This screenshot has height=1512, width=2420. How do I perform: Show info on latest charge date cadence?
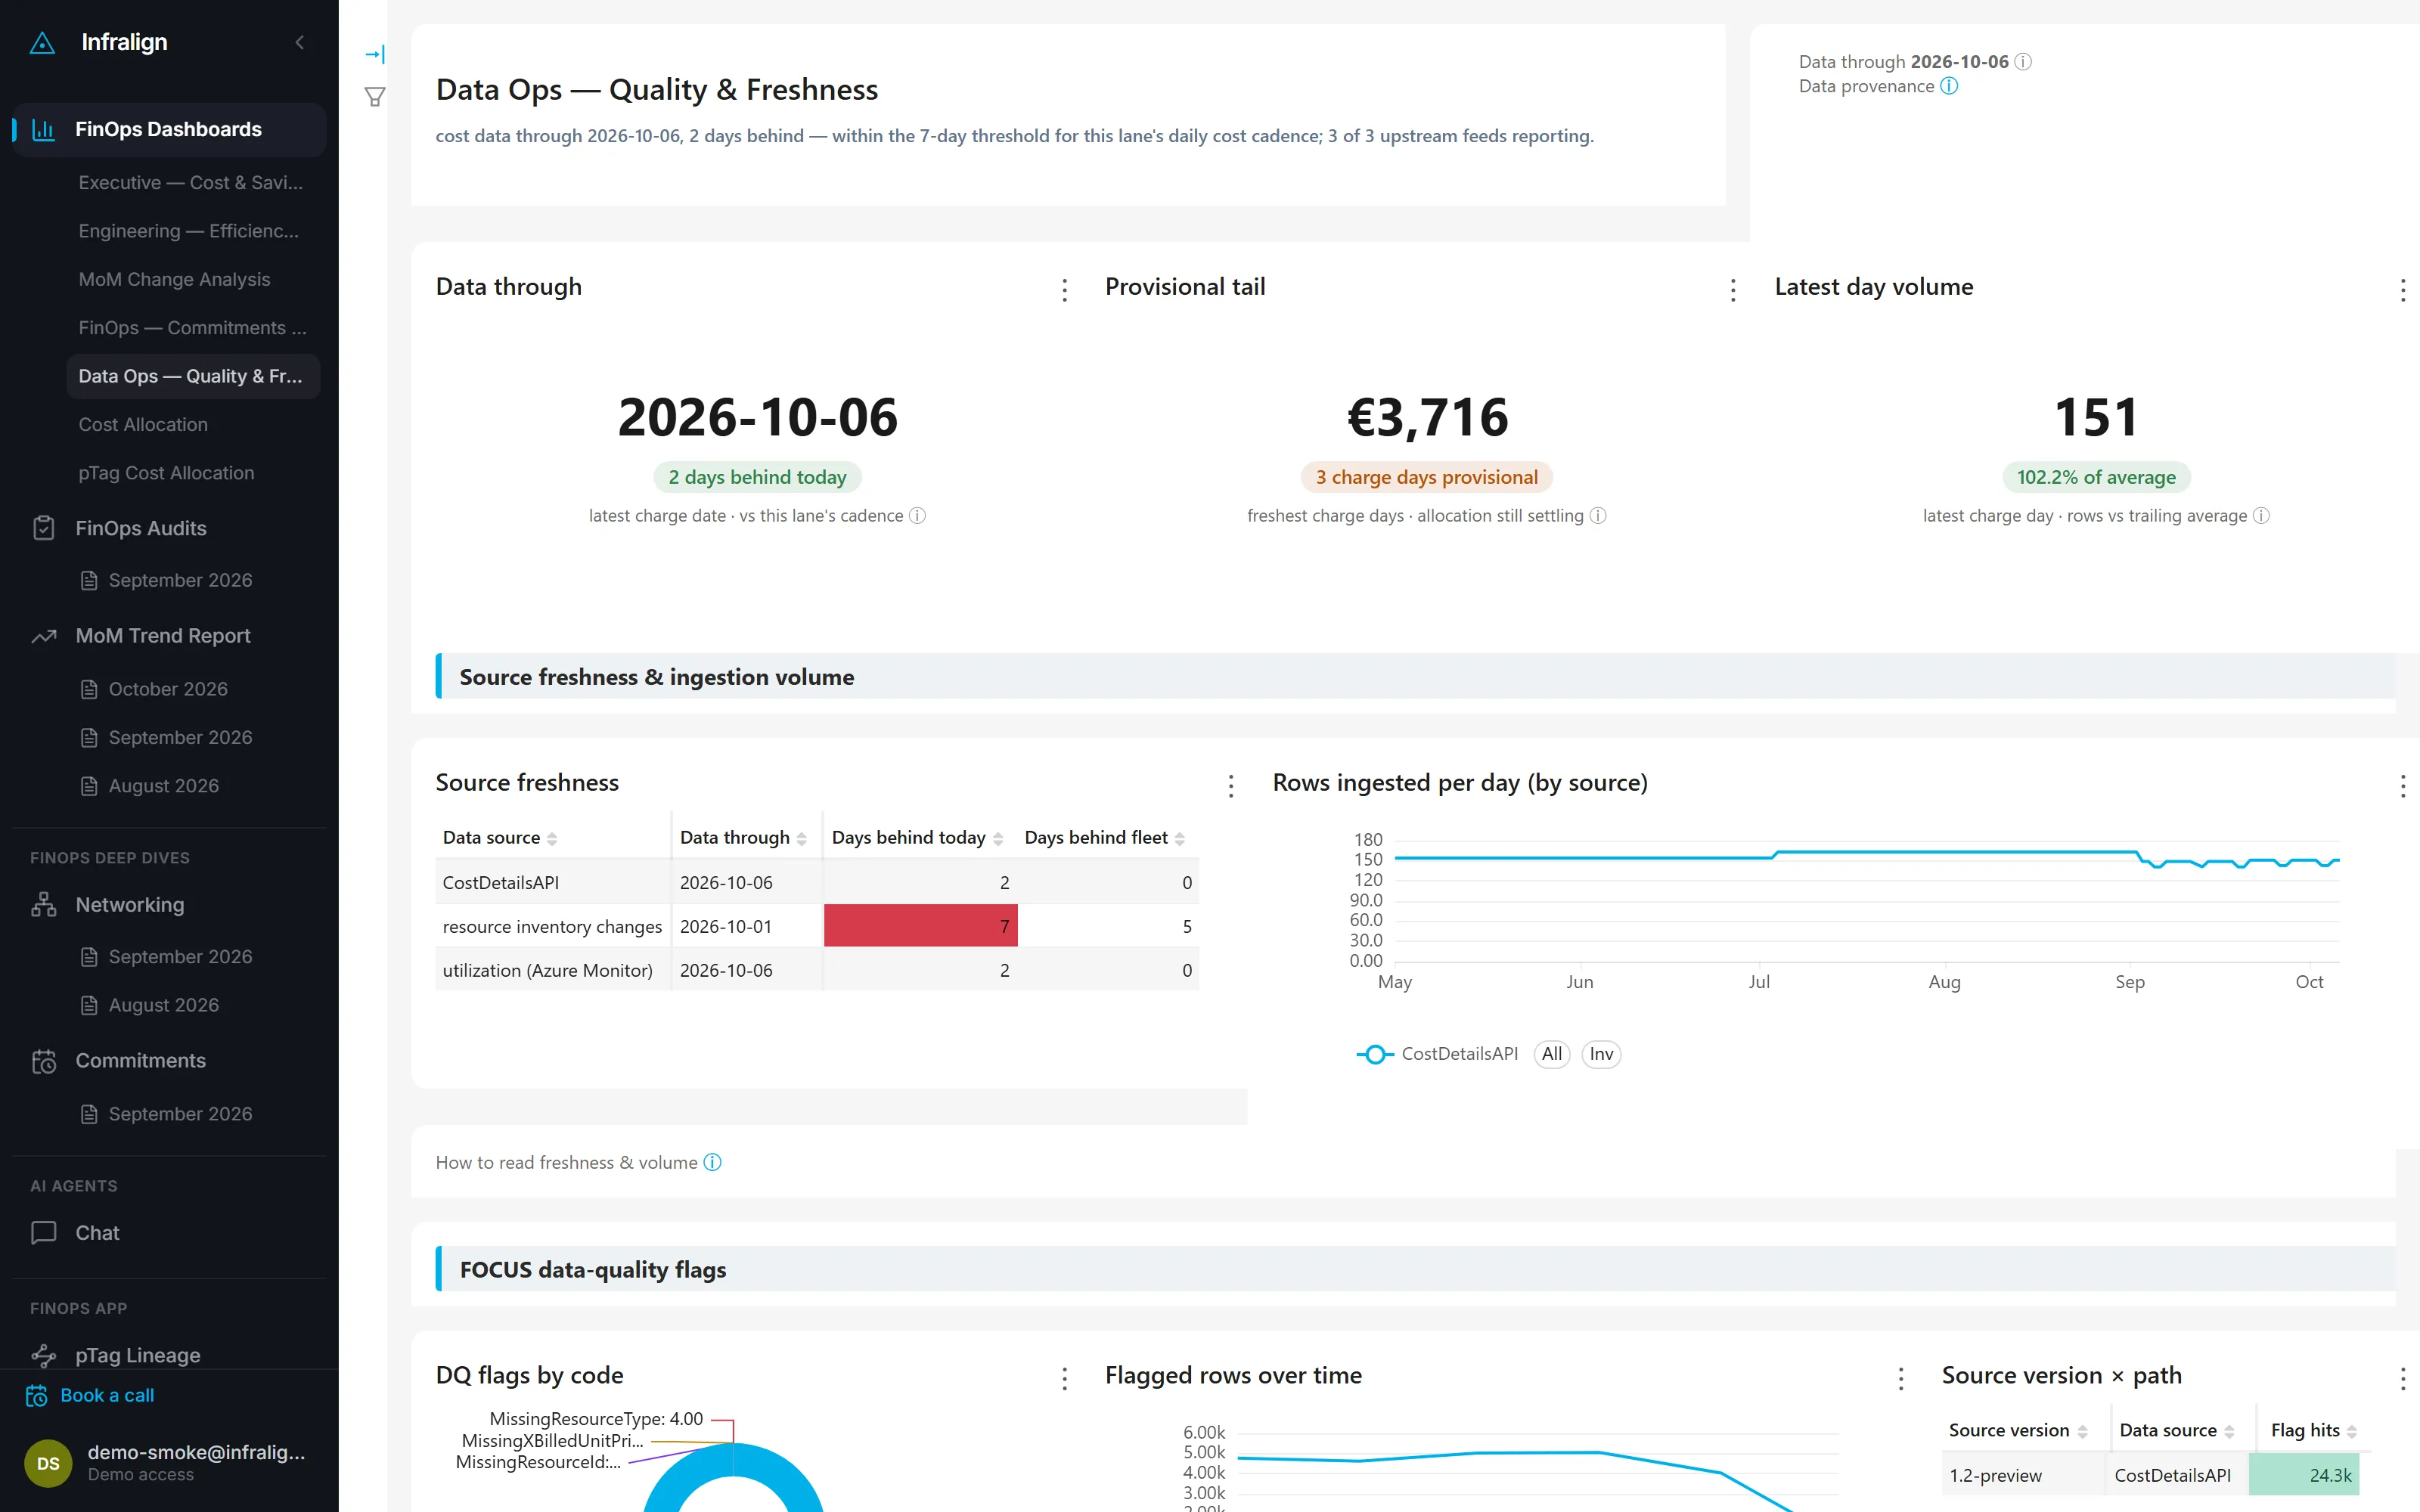click(x=917, y=516)
